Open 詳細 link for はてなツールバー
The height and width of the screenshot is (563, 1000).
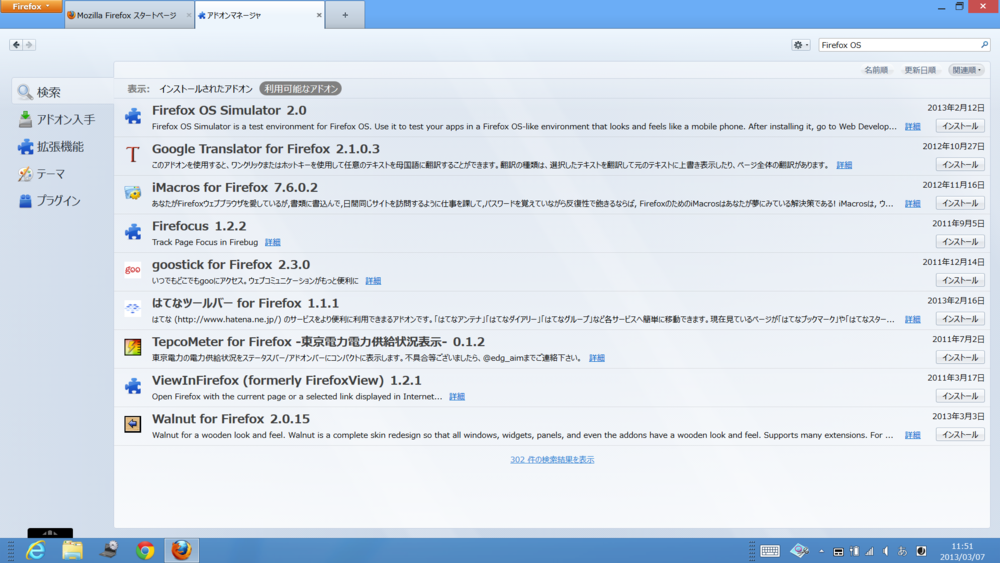913,319
